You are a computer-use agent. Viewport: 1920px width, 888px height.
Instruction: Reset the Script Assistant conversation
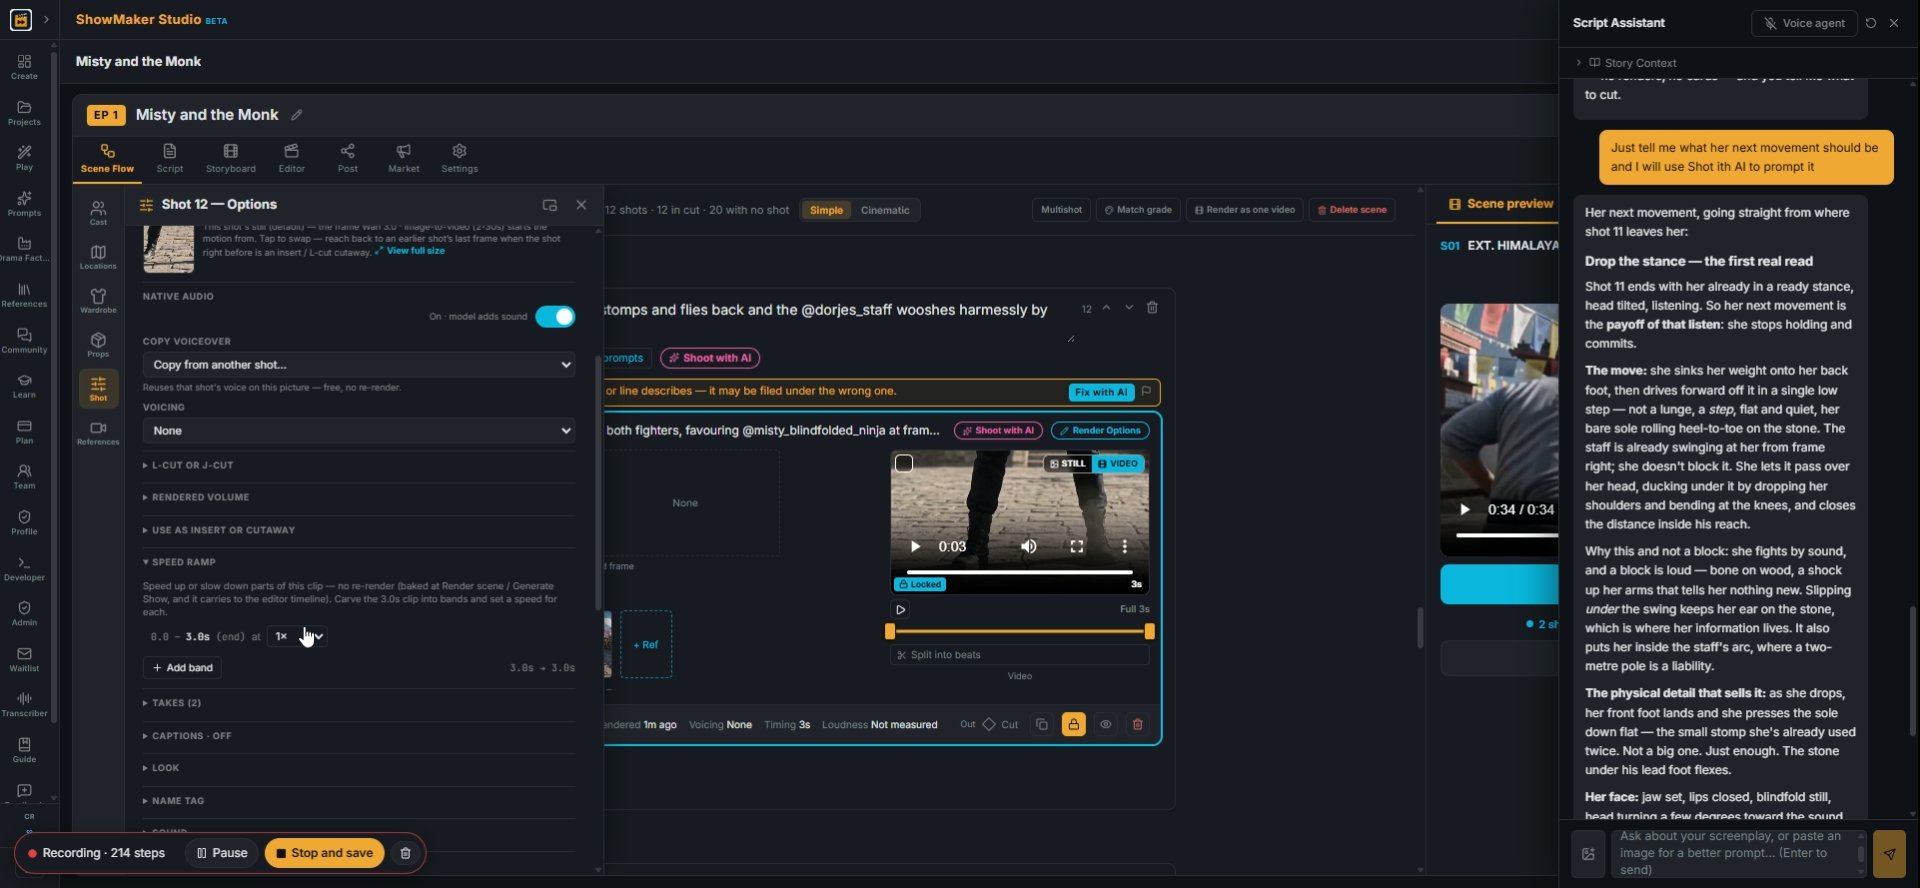coord(1870,23)
